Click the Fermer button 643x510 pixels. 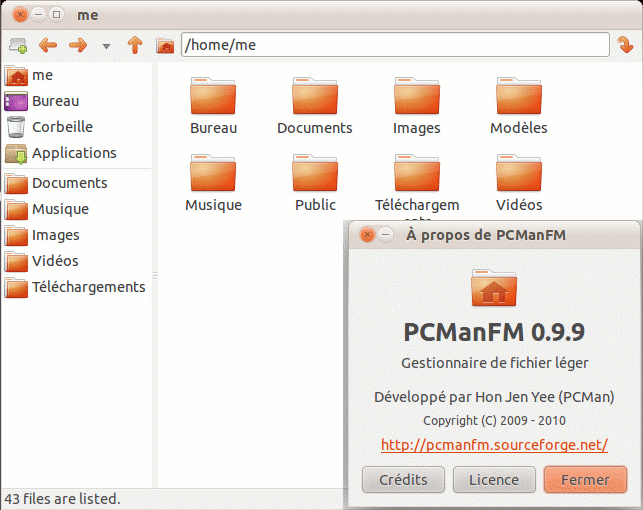pos(585,480)
